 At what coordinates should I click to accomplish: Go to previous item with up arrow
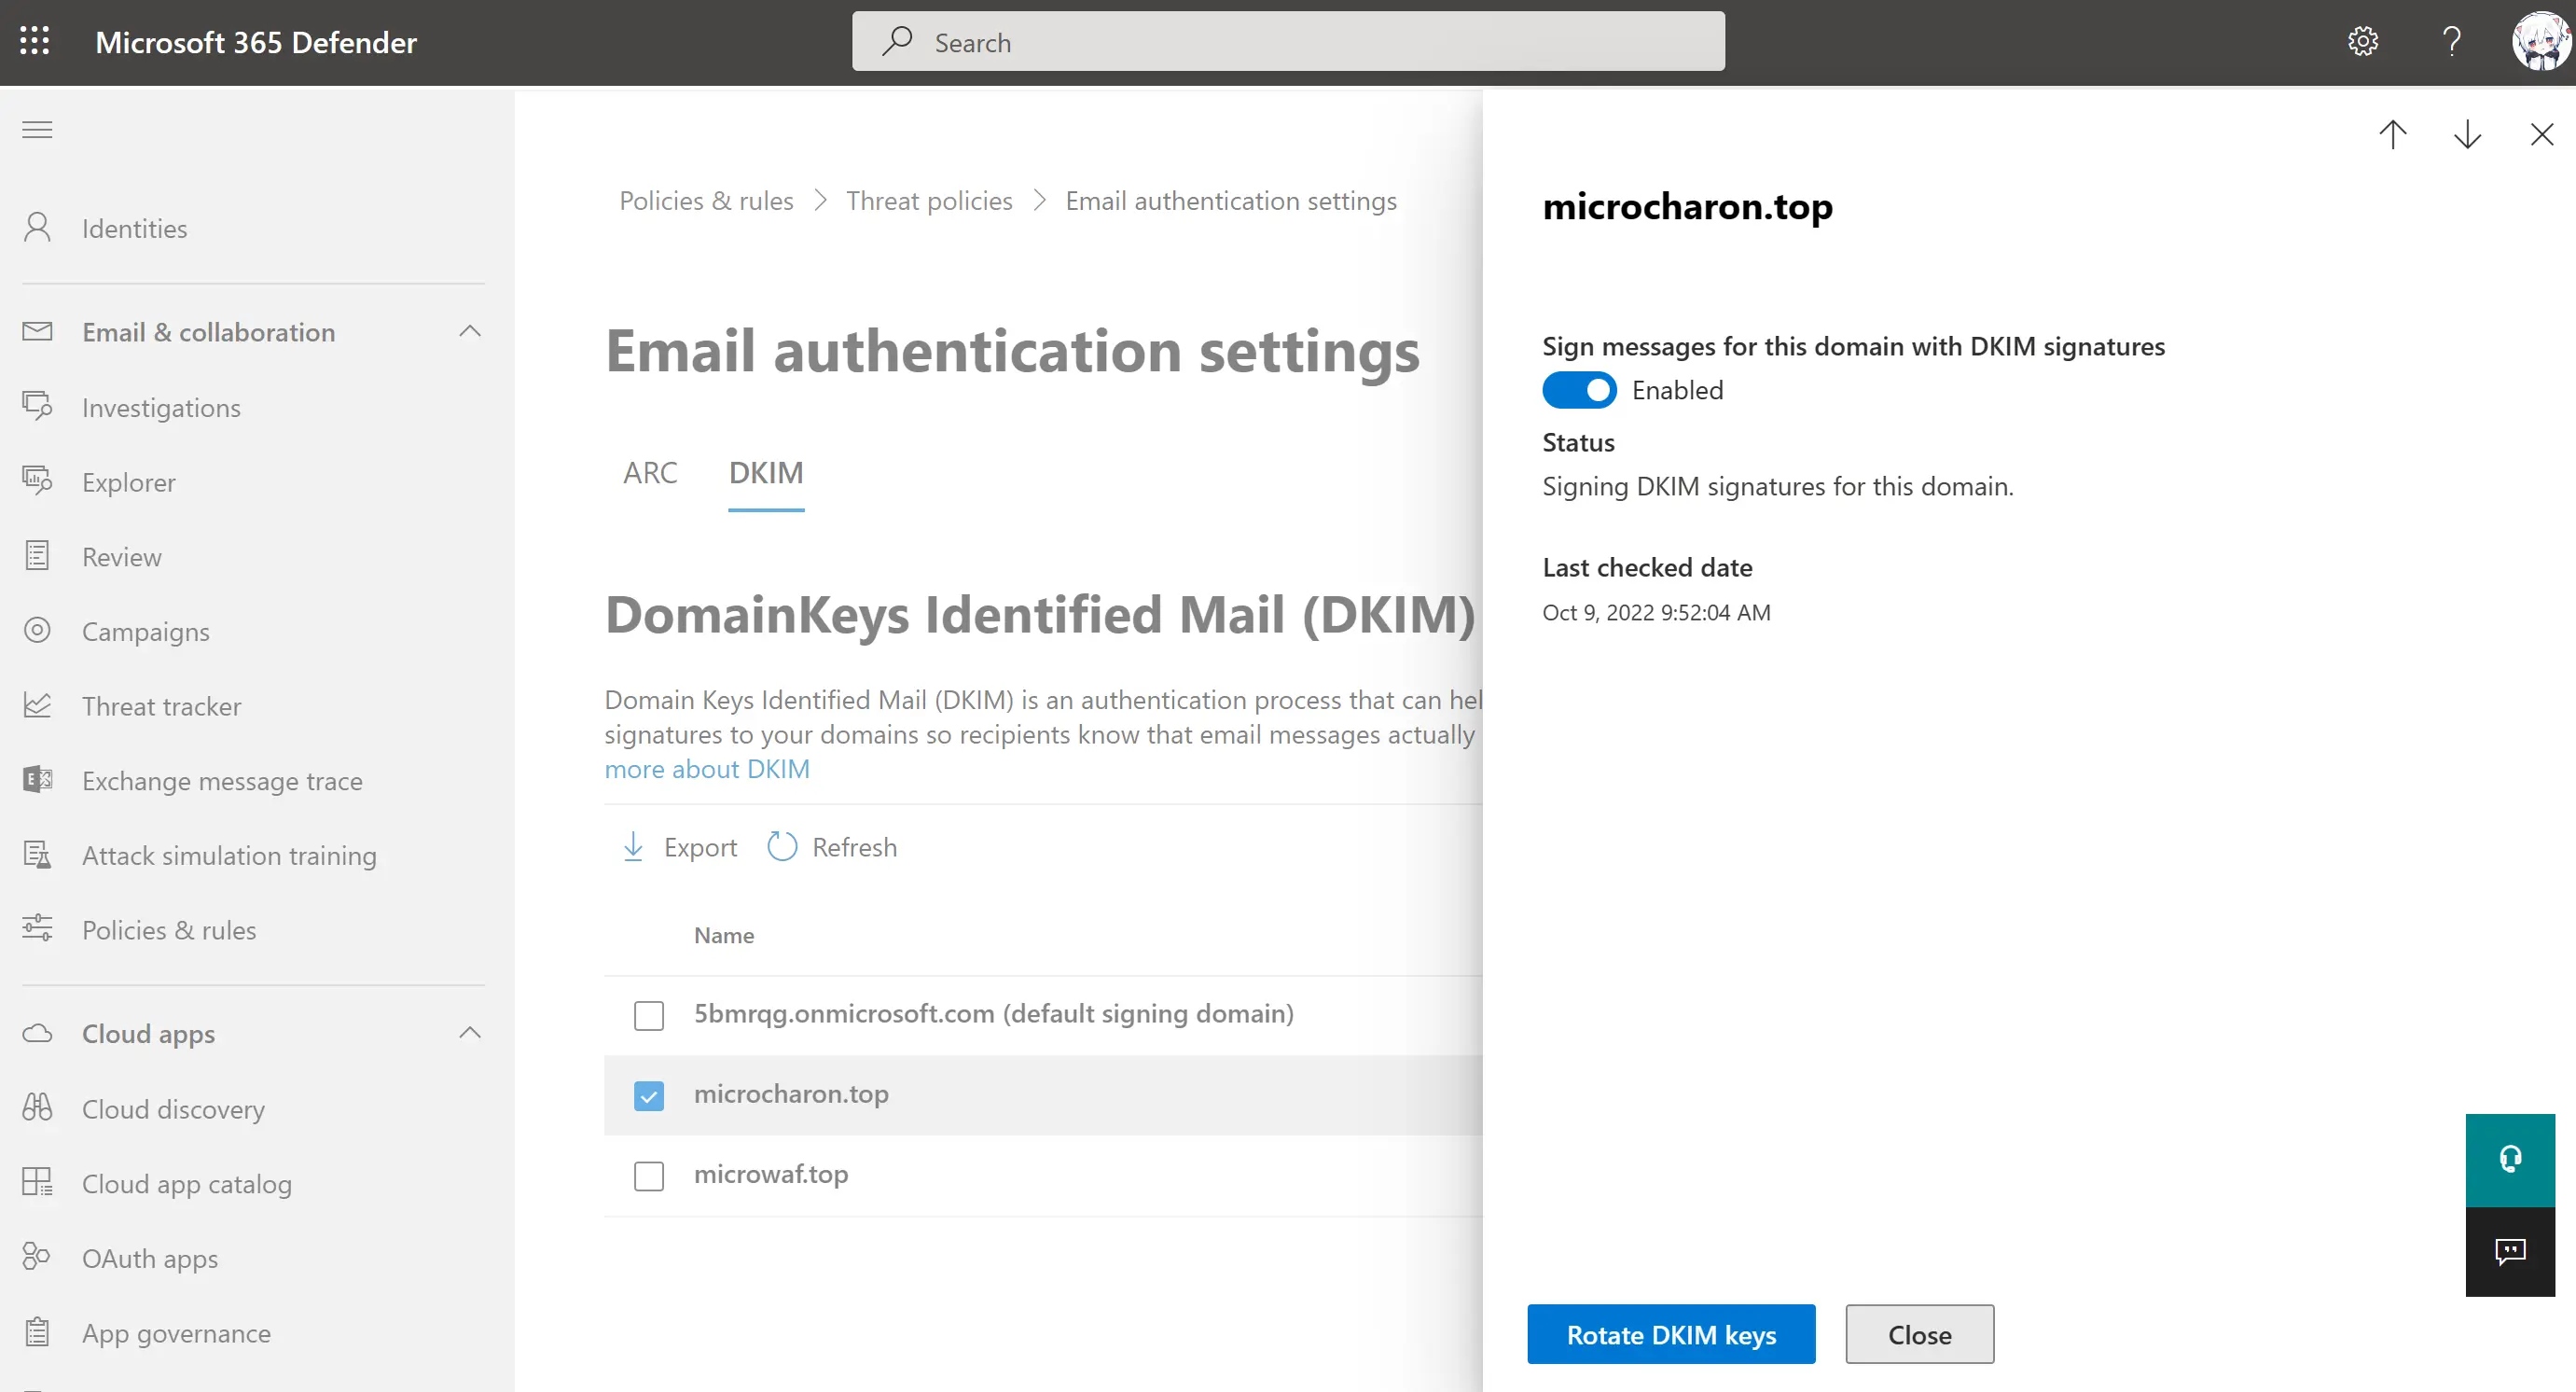click(2392, 134)
